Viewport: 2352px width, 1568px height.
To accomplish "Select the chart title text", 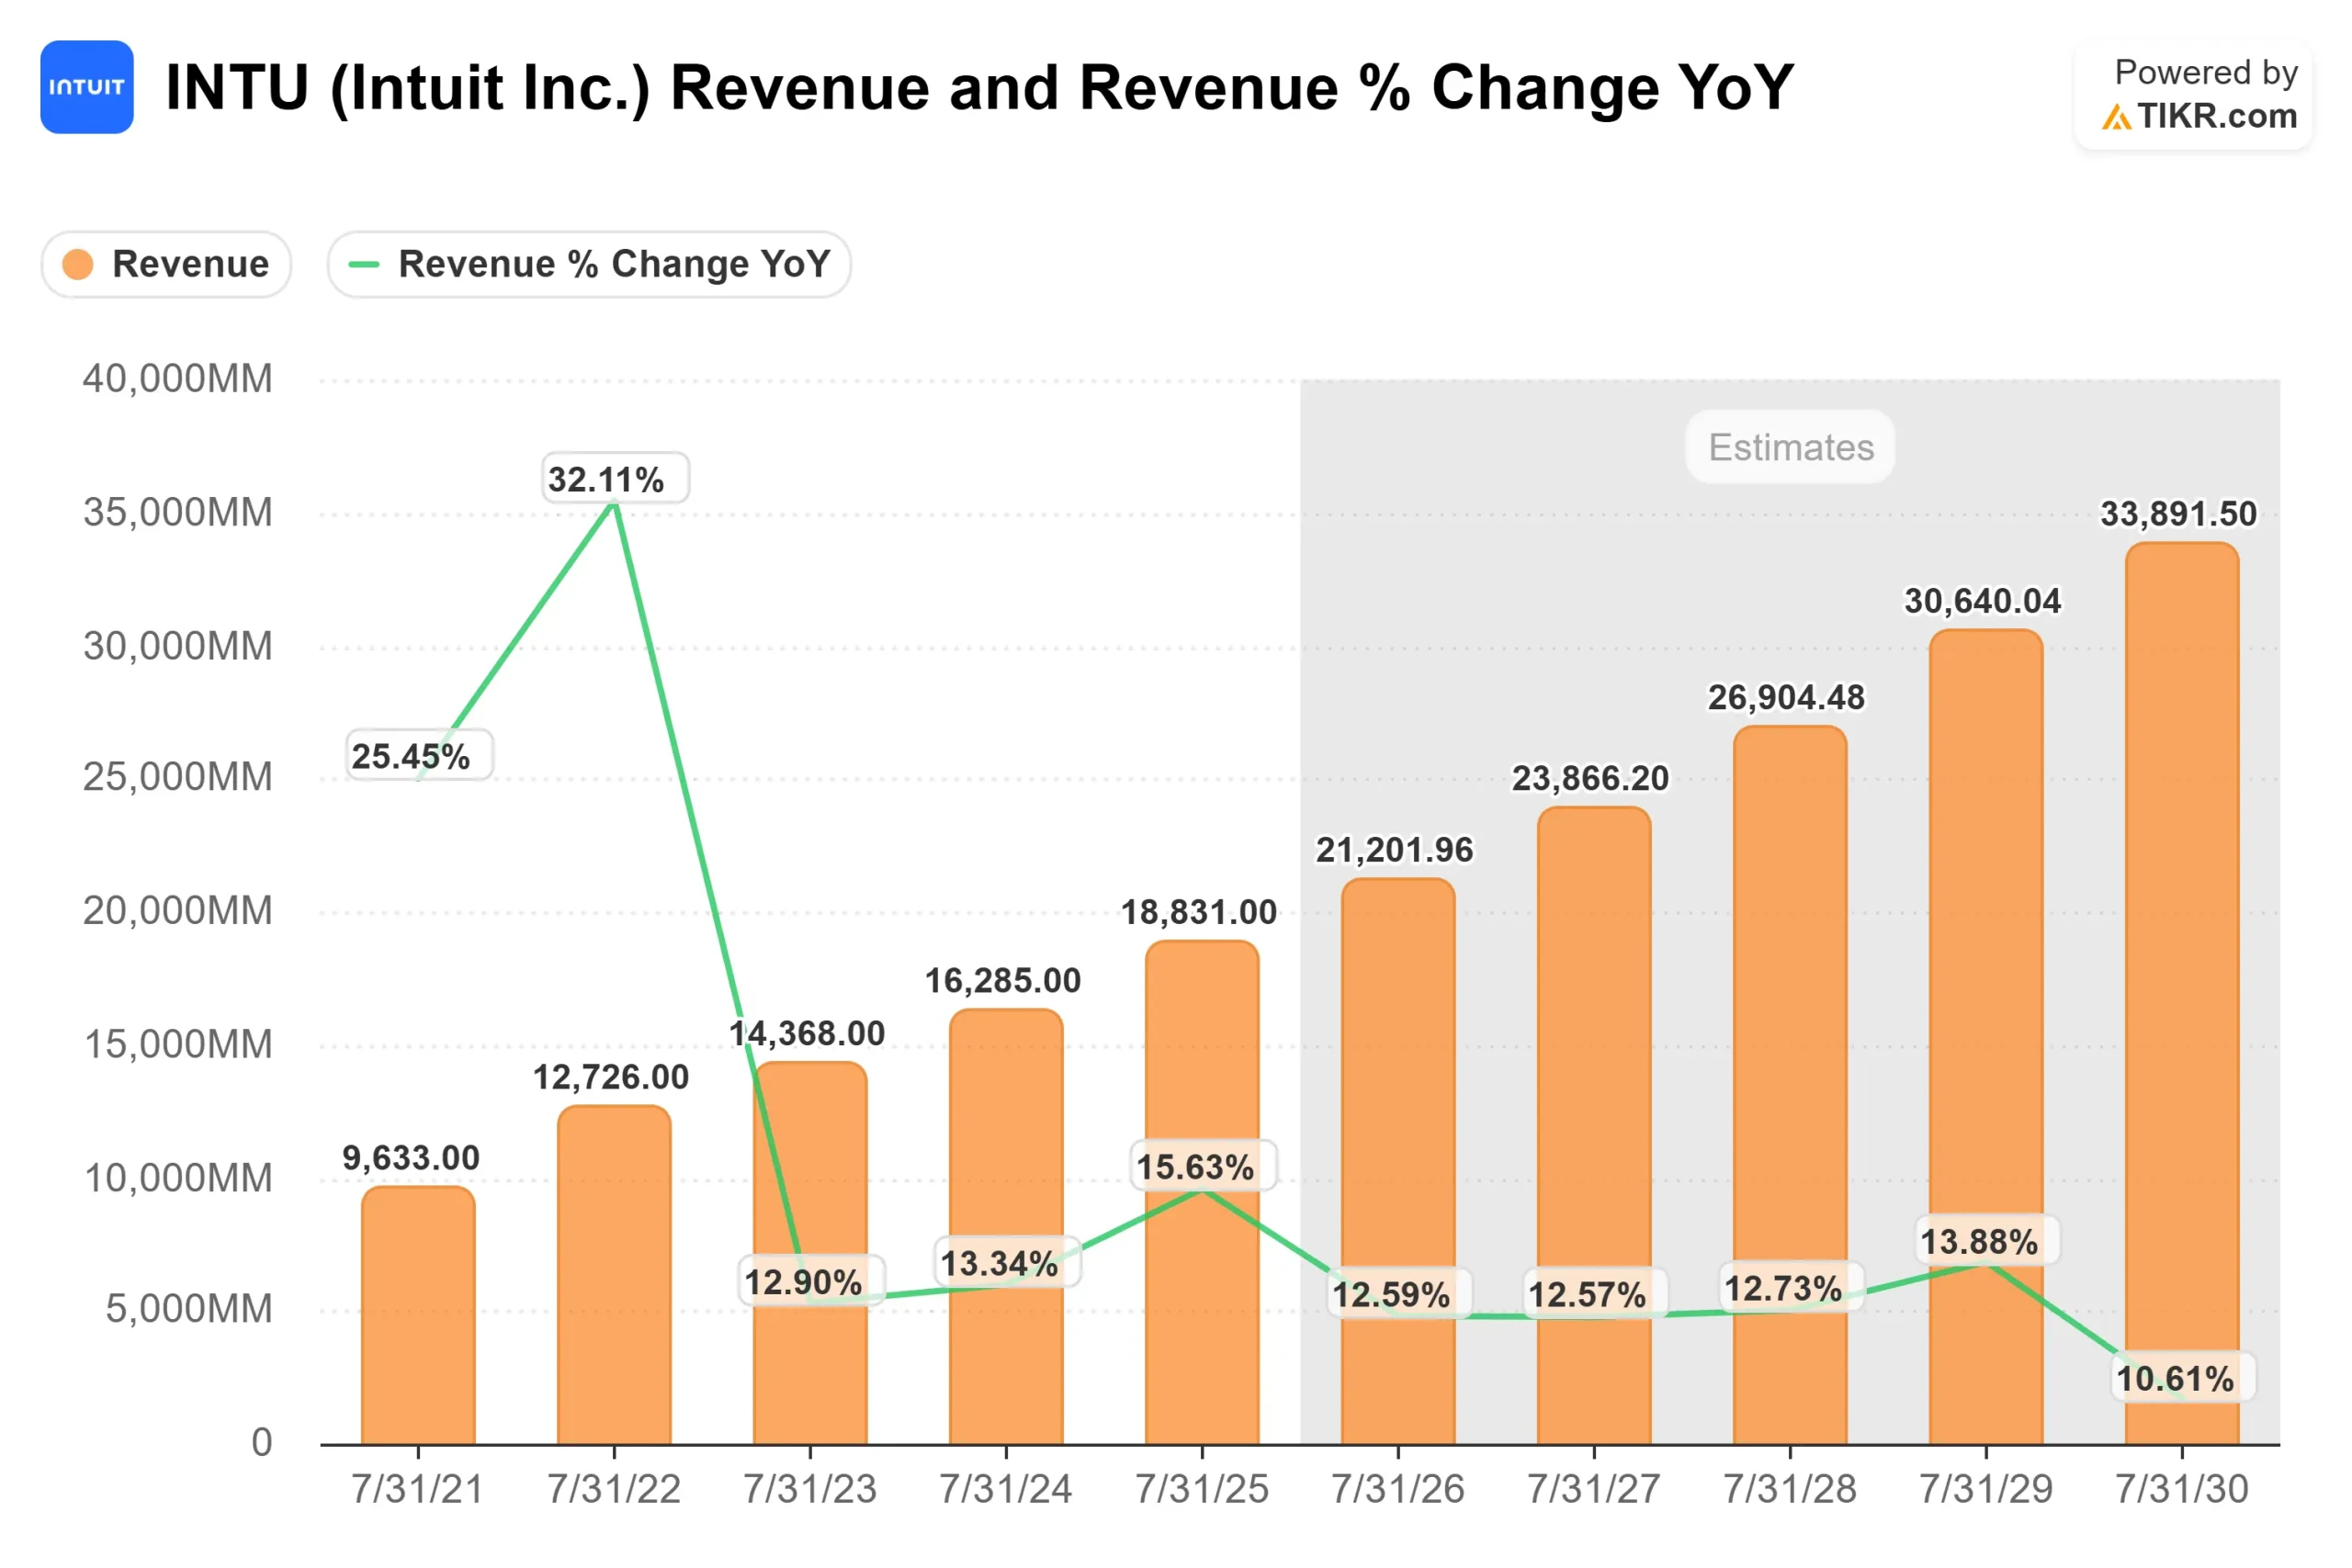I will pos(980,88).
